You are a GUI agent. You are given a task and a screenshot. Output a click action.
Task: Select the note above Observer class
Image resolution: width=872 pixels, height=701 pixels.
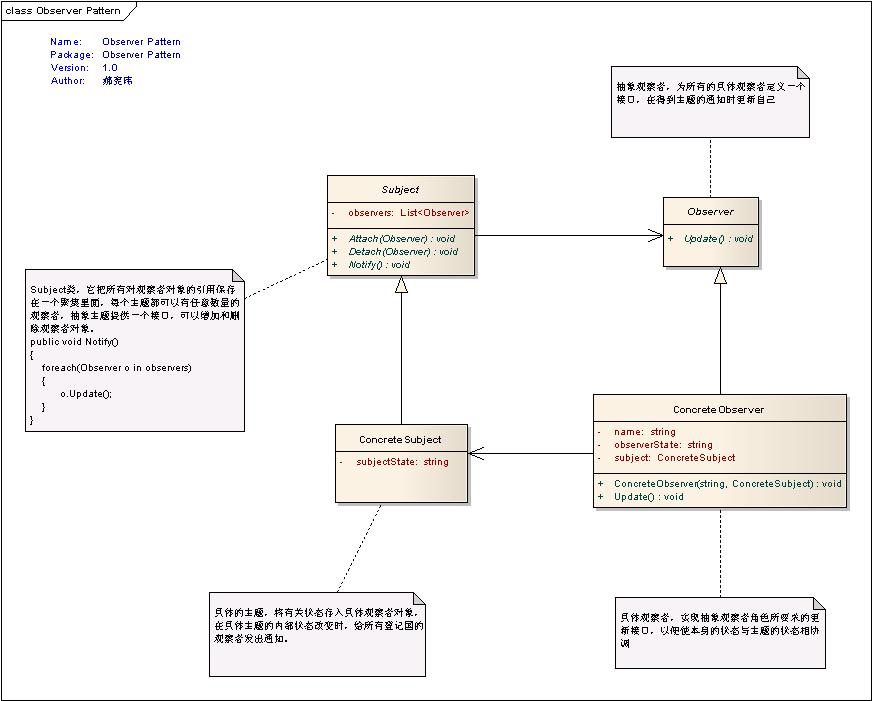[x=709, y=101]
